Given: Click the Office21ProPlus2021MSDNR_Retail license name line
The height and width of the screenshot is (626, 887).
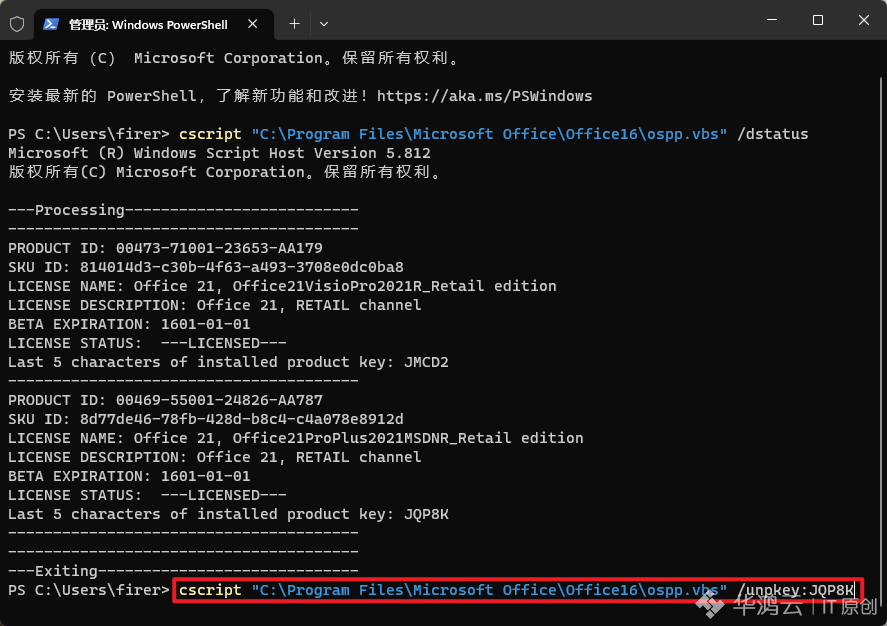Looking at the screenshot, I should (x=296, y=438).
